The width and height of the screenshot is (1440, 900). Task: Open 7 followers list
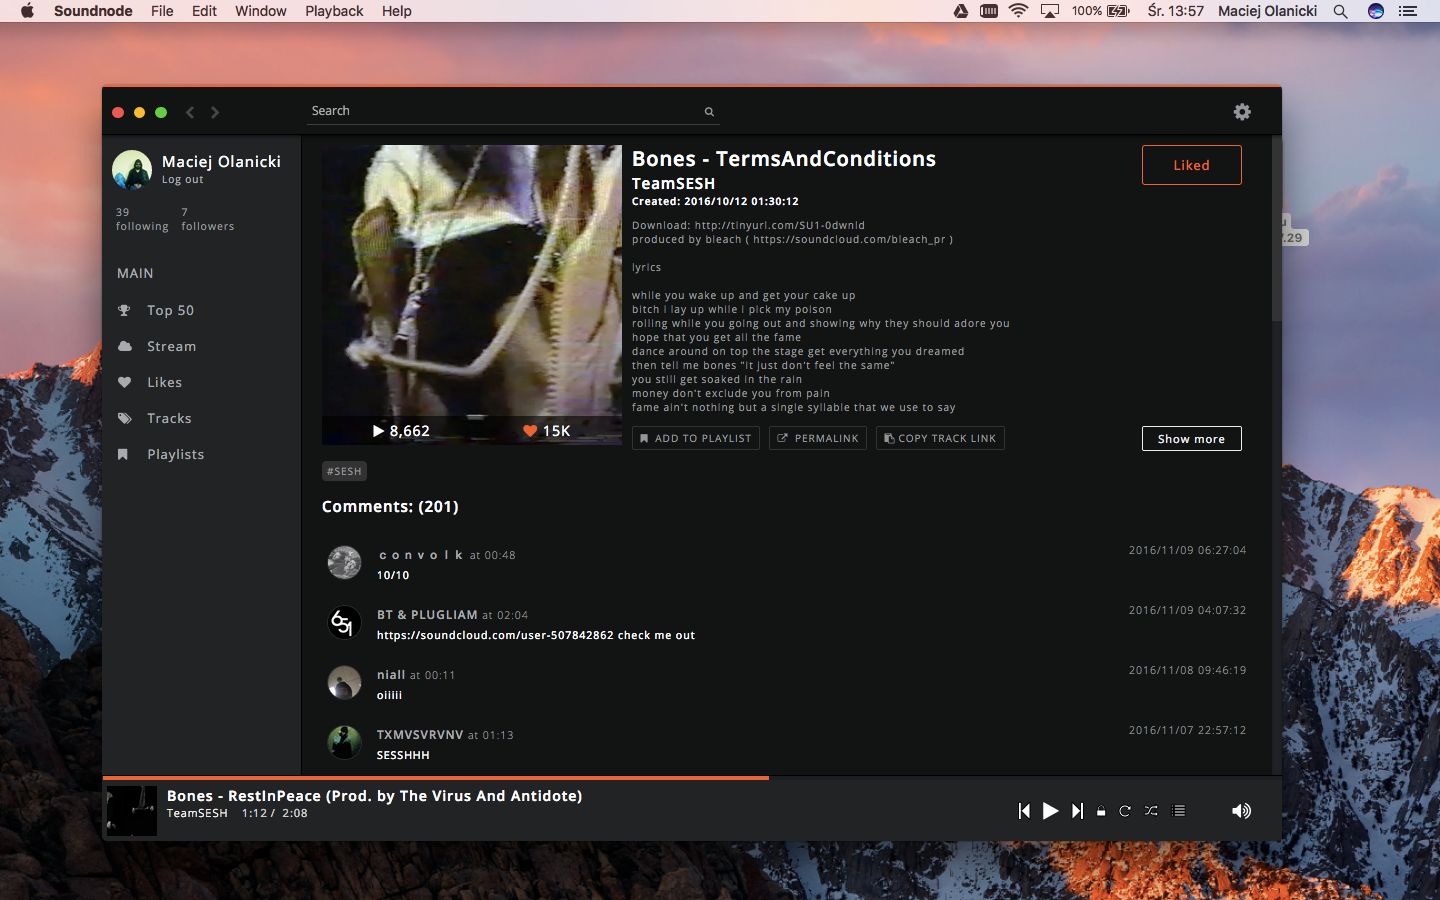(208, 219)
